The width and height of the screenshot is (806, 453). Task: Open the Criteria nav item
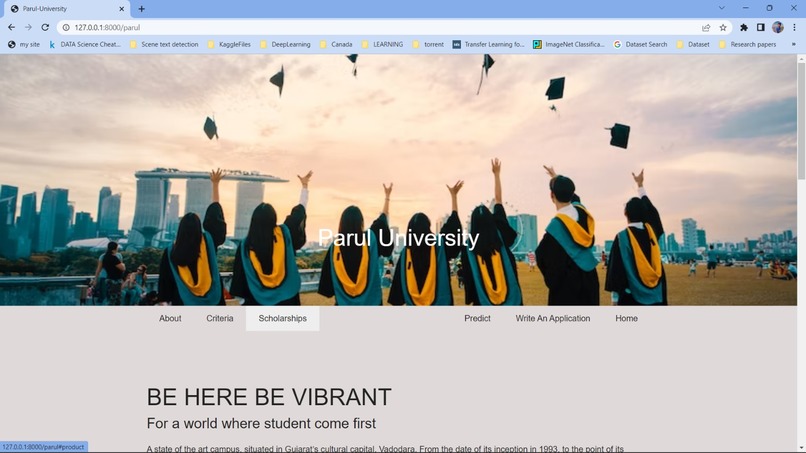219,318
